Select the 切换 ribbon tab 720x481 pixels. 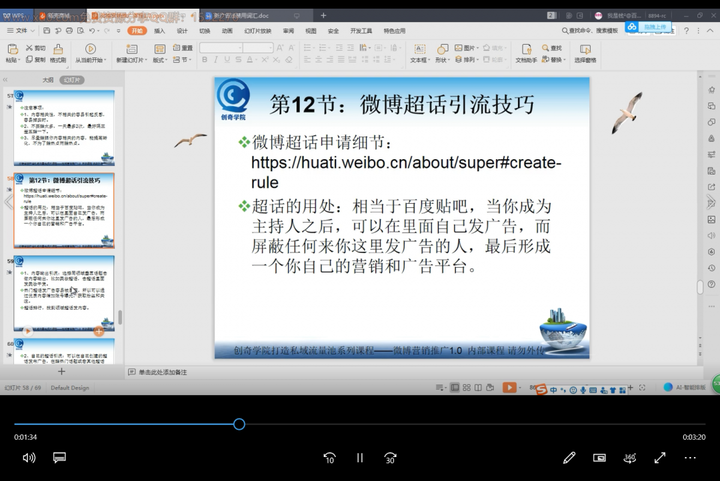pyautogui.click(x=205, y=31)
